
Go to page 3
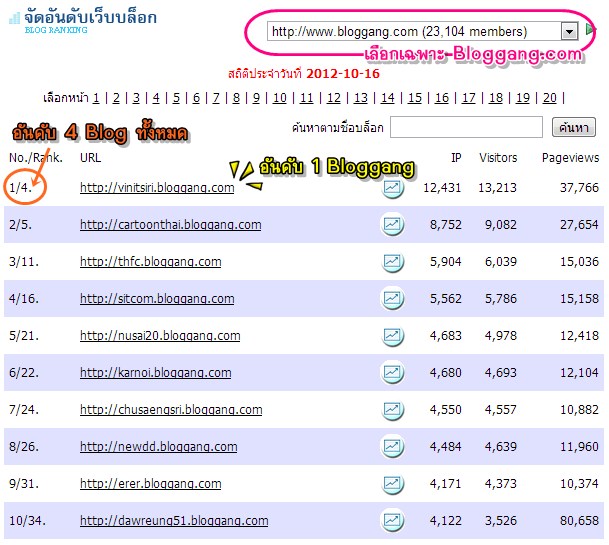tap(136, 98)
